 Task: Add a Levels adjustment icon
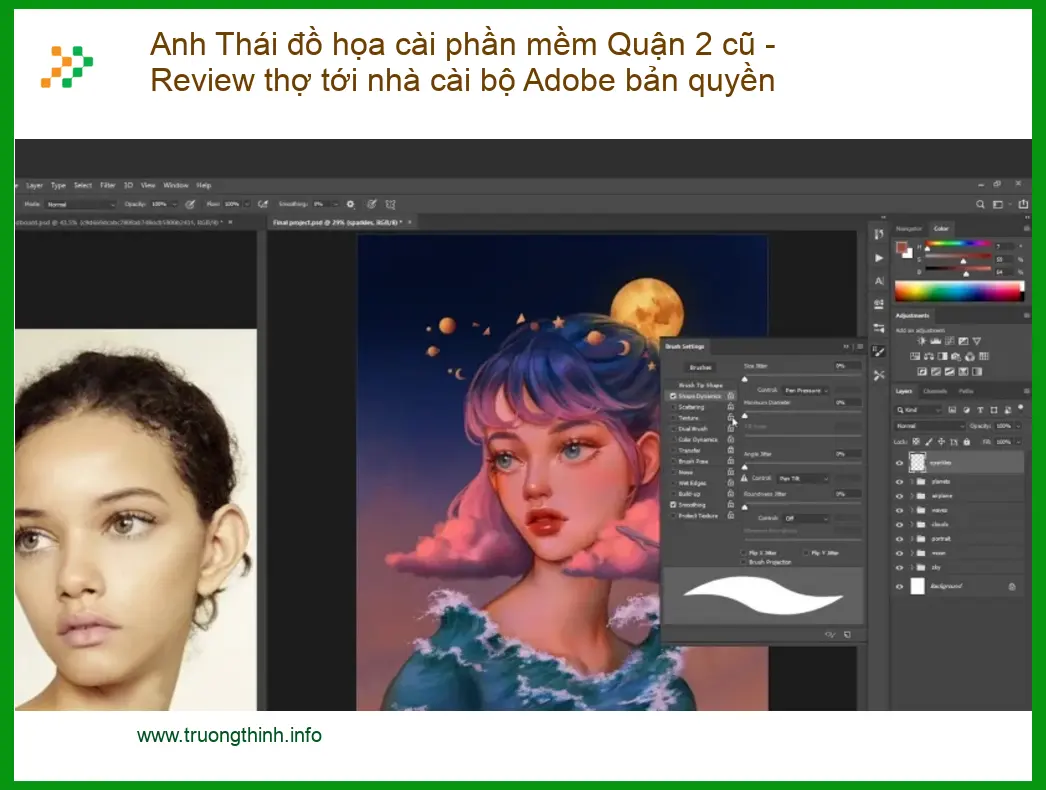[935, 341]
